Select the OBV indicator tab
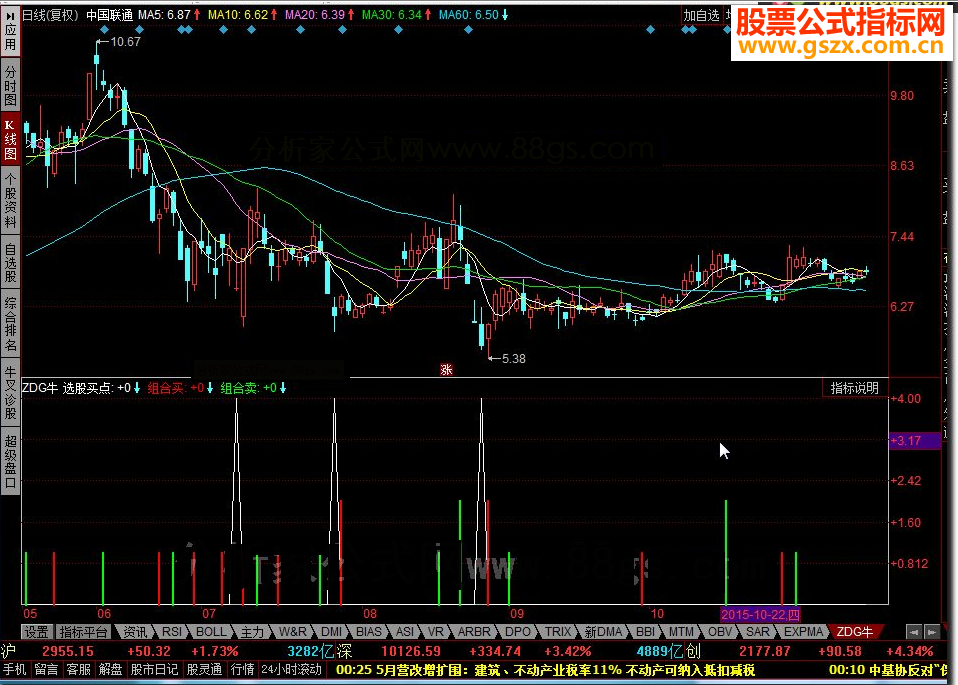Image resolution: width=958 pixels, height=685 pixels. (720, 632)
